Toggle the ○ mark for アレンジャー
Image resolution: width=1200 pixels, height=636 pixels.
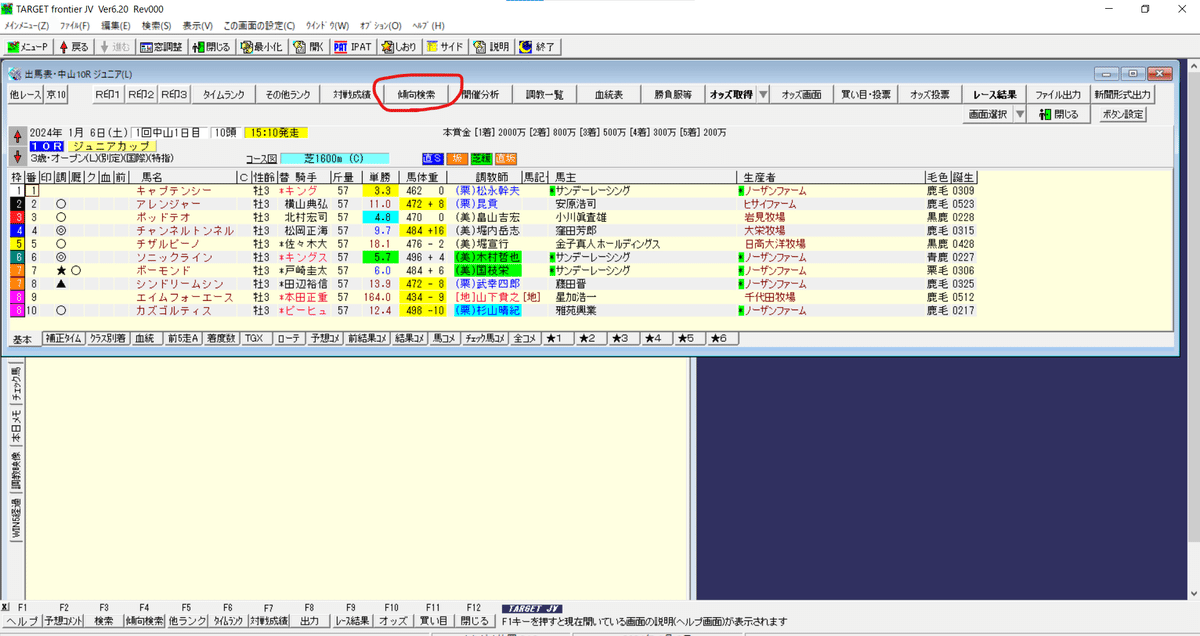pyautogui.click(x=61, y=204)
